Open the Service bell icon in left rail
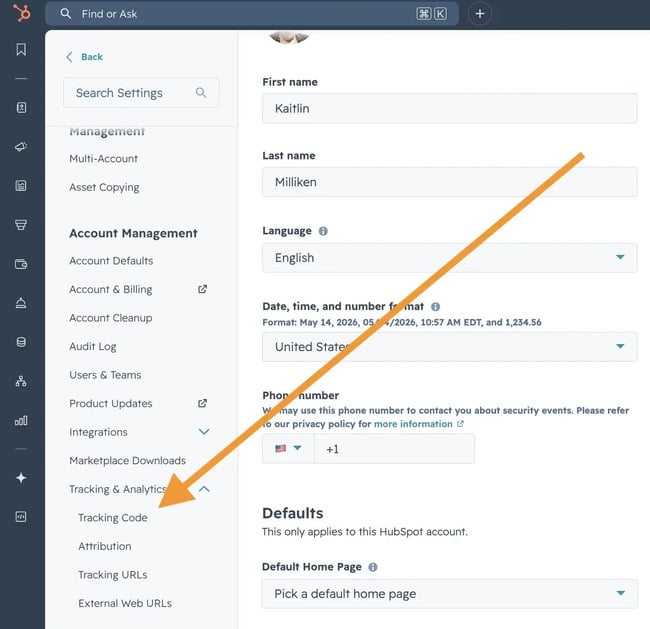Screen dimensions: 650x629 click(21, 303)
